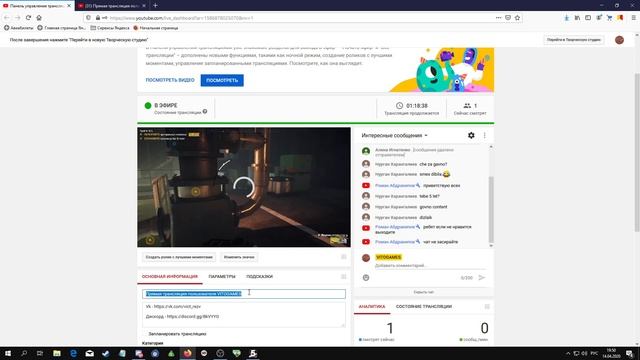Open new browser tab with plus icon

pyautogui.click(x=155, y=5)
